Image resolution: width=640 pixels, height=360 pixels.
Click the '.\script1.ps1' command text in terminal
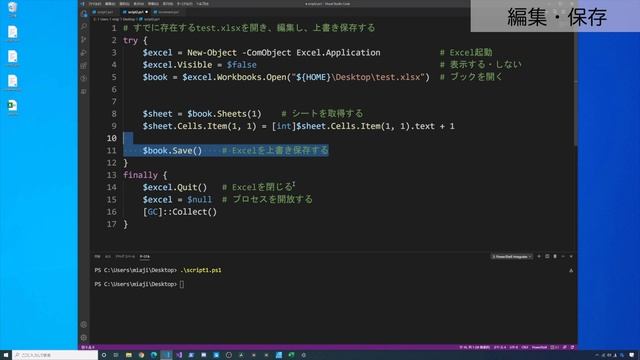(x=201, y=270)
